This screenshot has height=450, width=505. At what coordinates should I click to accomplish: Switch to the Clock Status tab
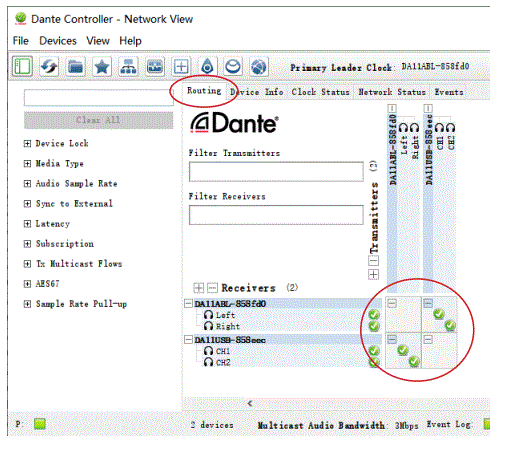coord(320,92)
